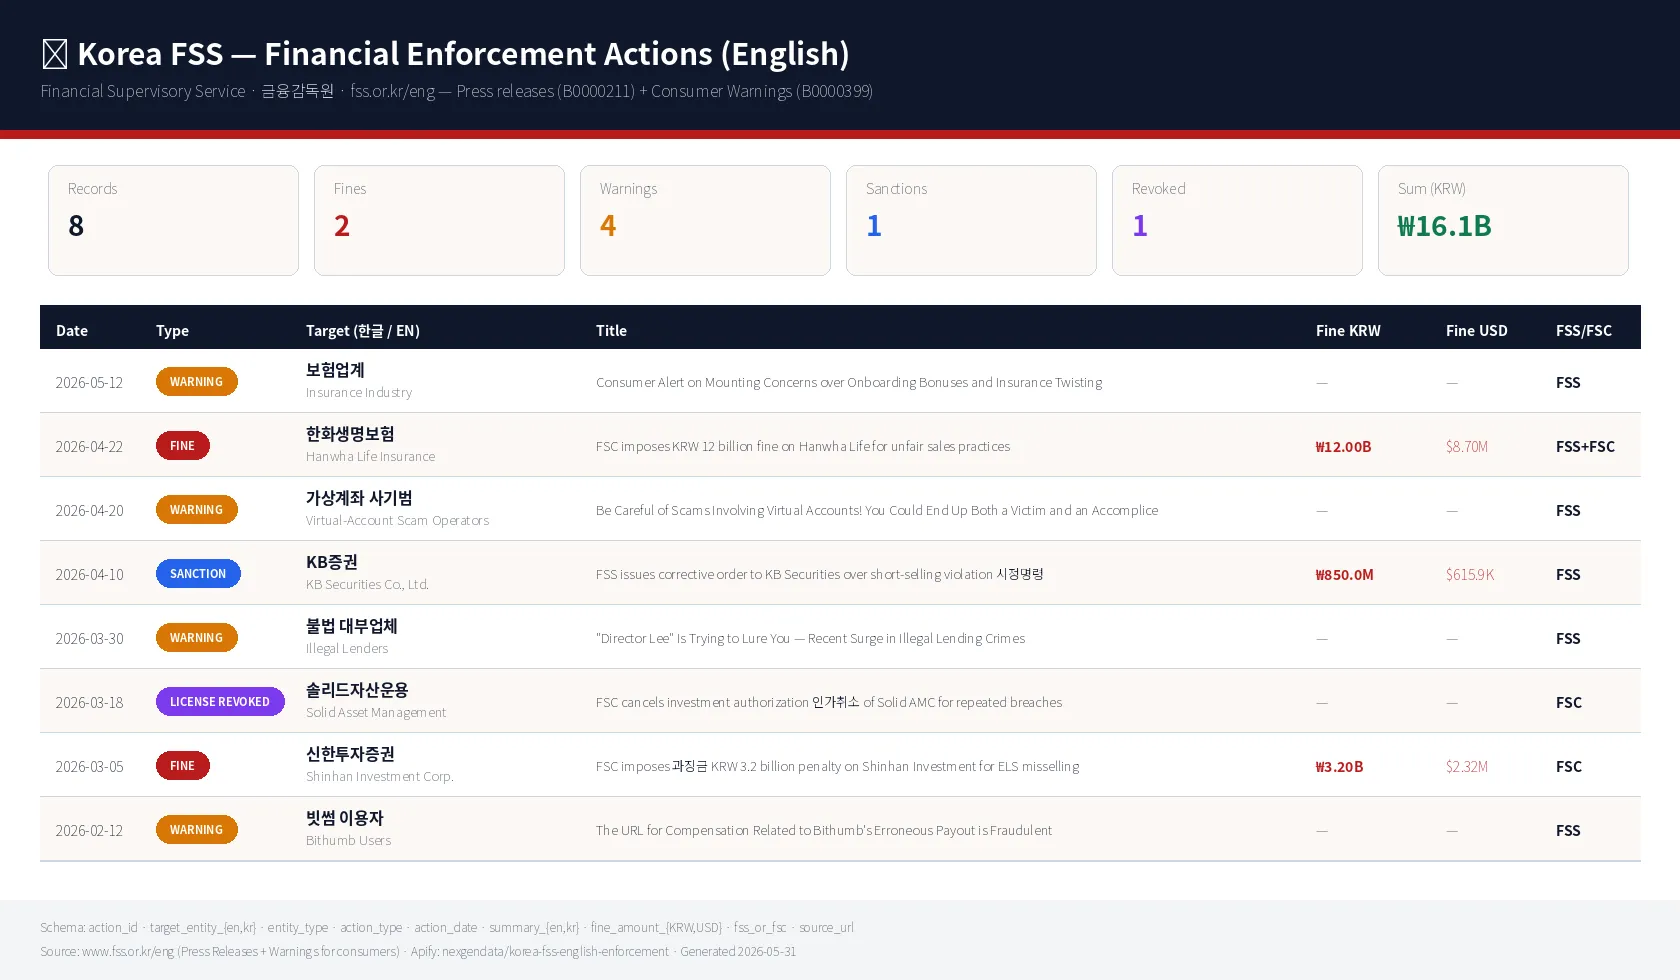Screen dimensions: 1680x980
Task: Click the WARNING badge for Virtual-Account Scam Operators
Action: pos(197,510)
